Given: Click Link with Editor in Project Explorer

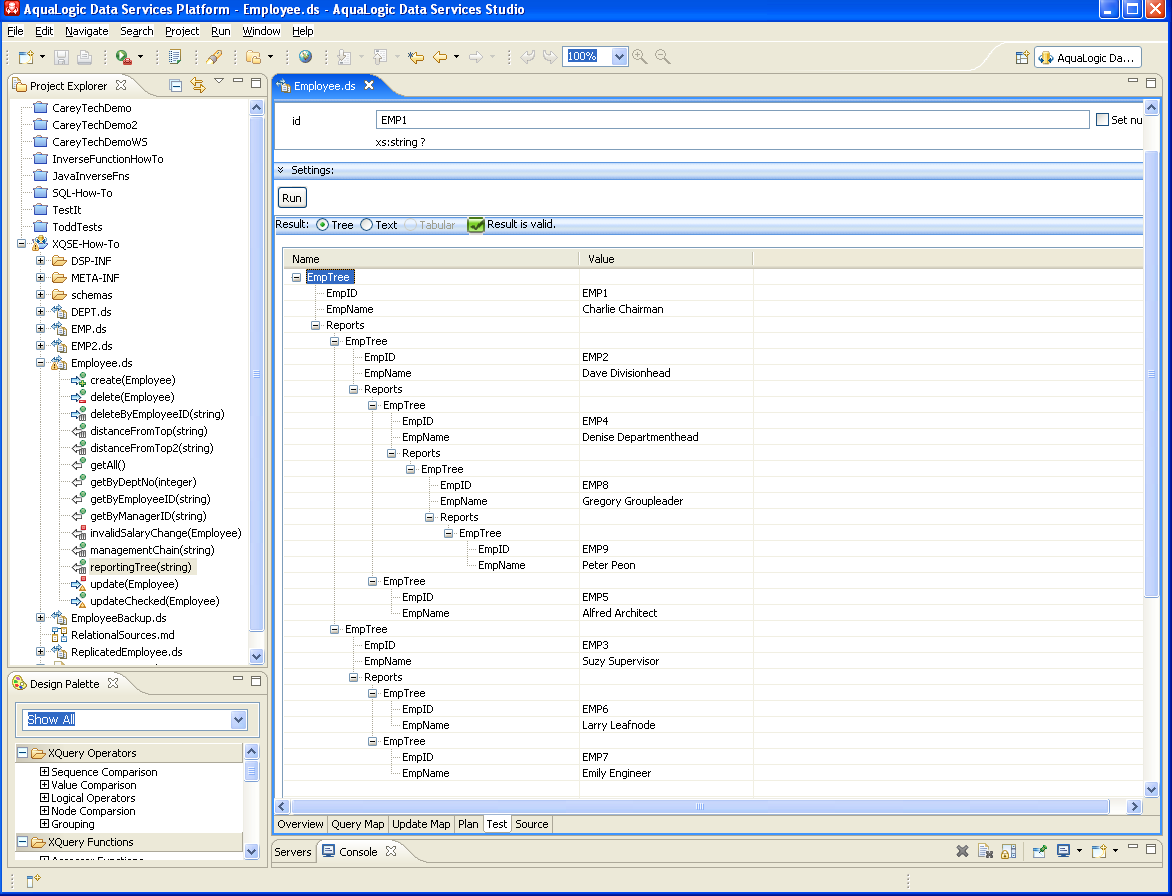Looking at the screenshot, I should point(197,86).
